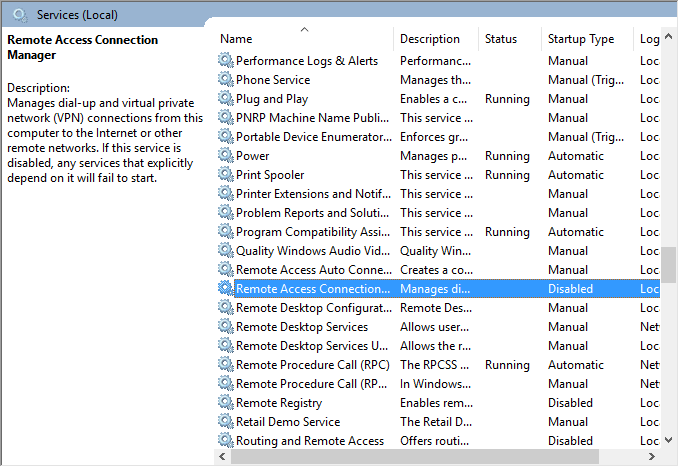Select Problem Reports and Soluti... service
Viewport: 679px width, 467px height.
click(x=312, y=213)
